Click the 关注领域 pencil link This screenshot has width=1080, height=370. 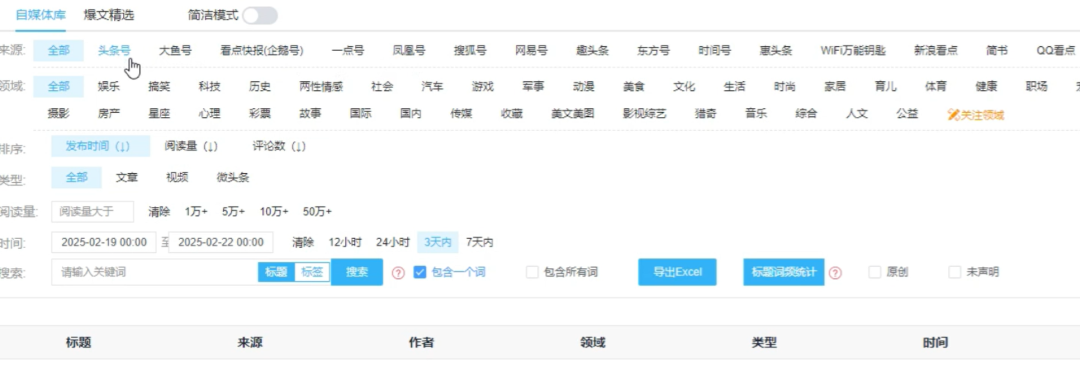point(975,115)
